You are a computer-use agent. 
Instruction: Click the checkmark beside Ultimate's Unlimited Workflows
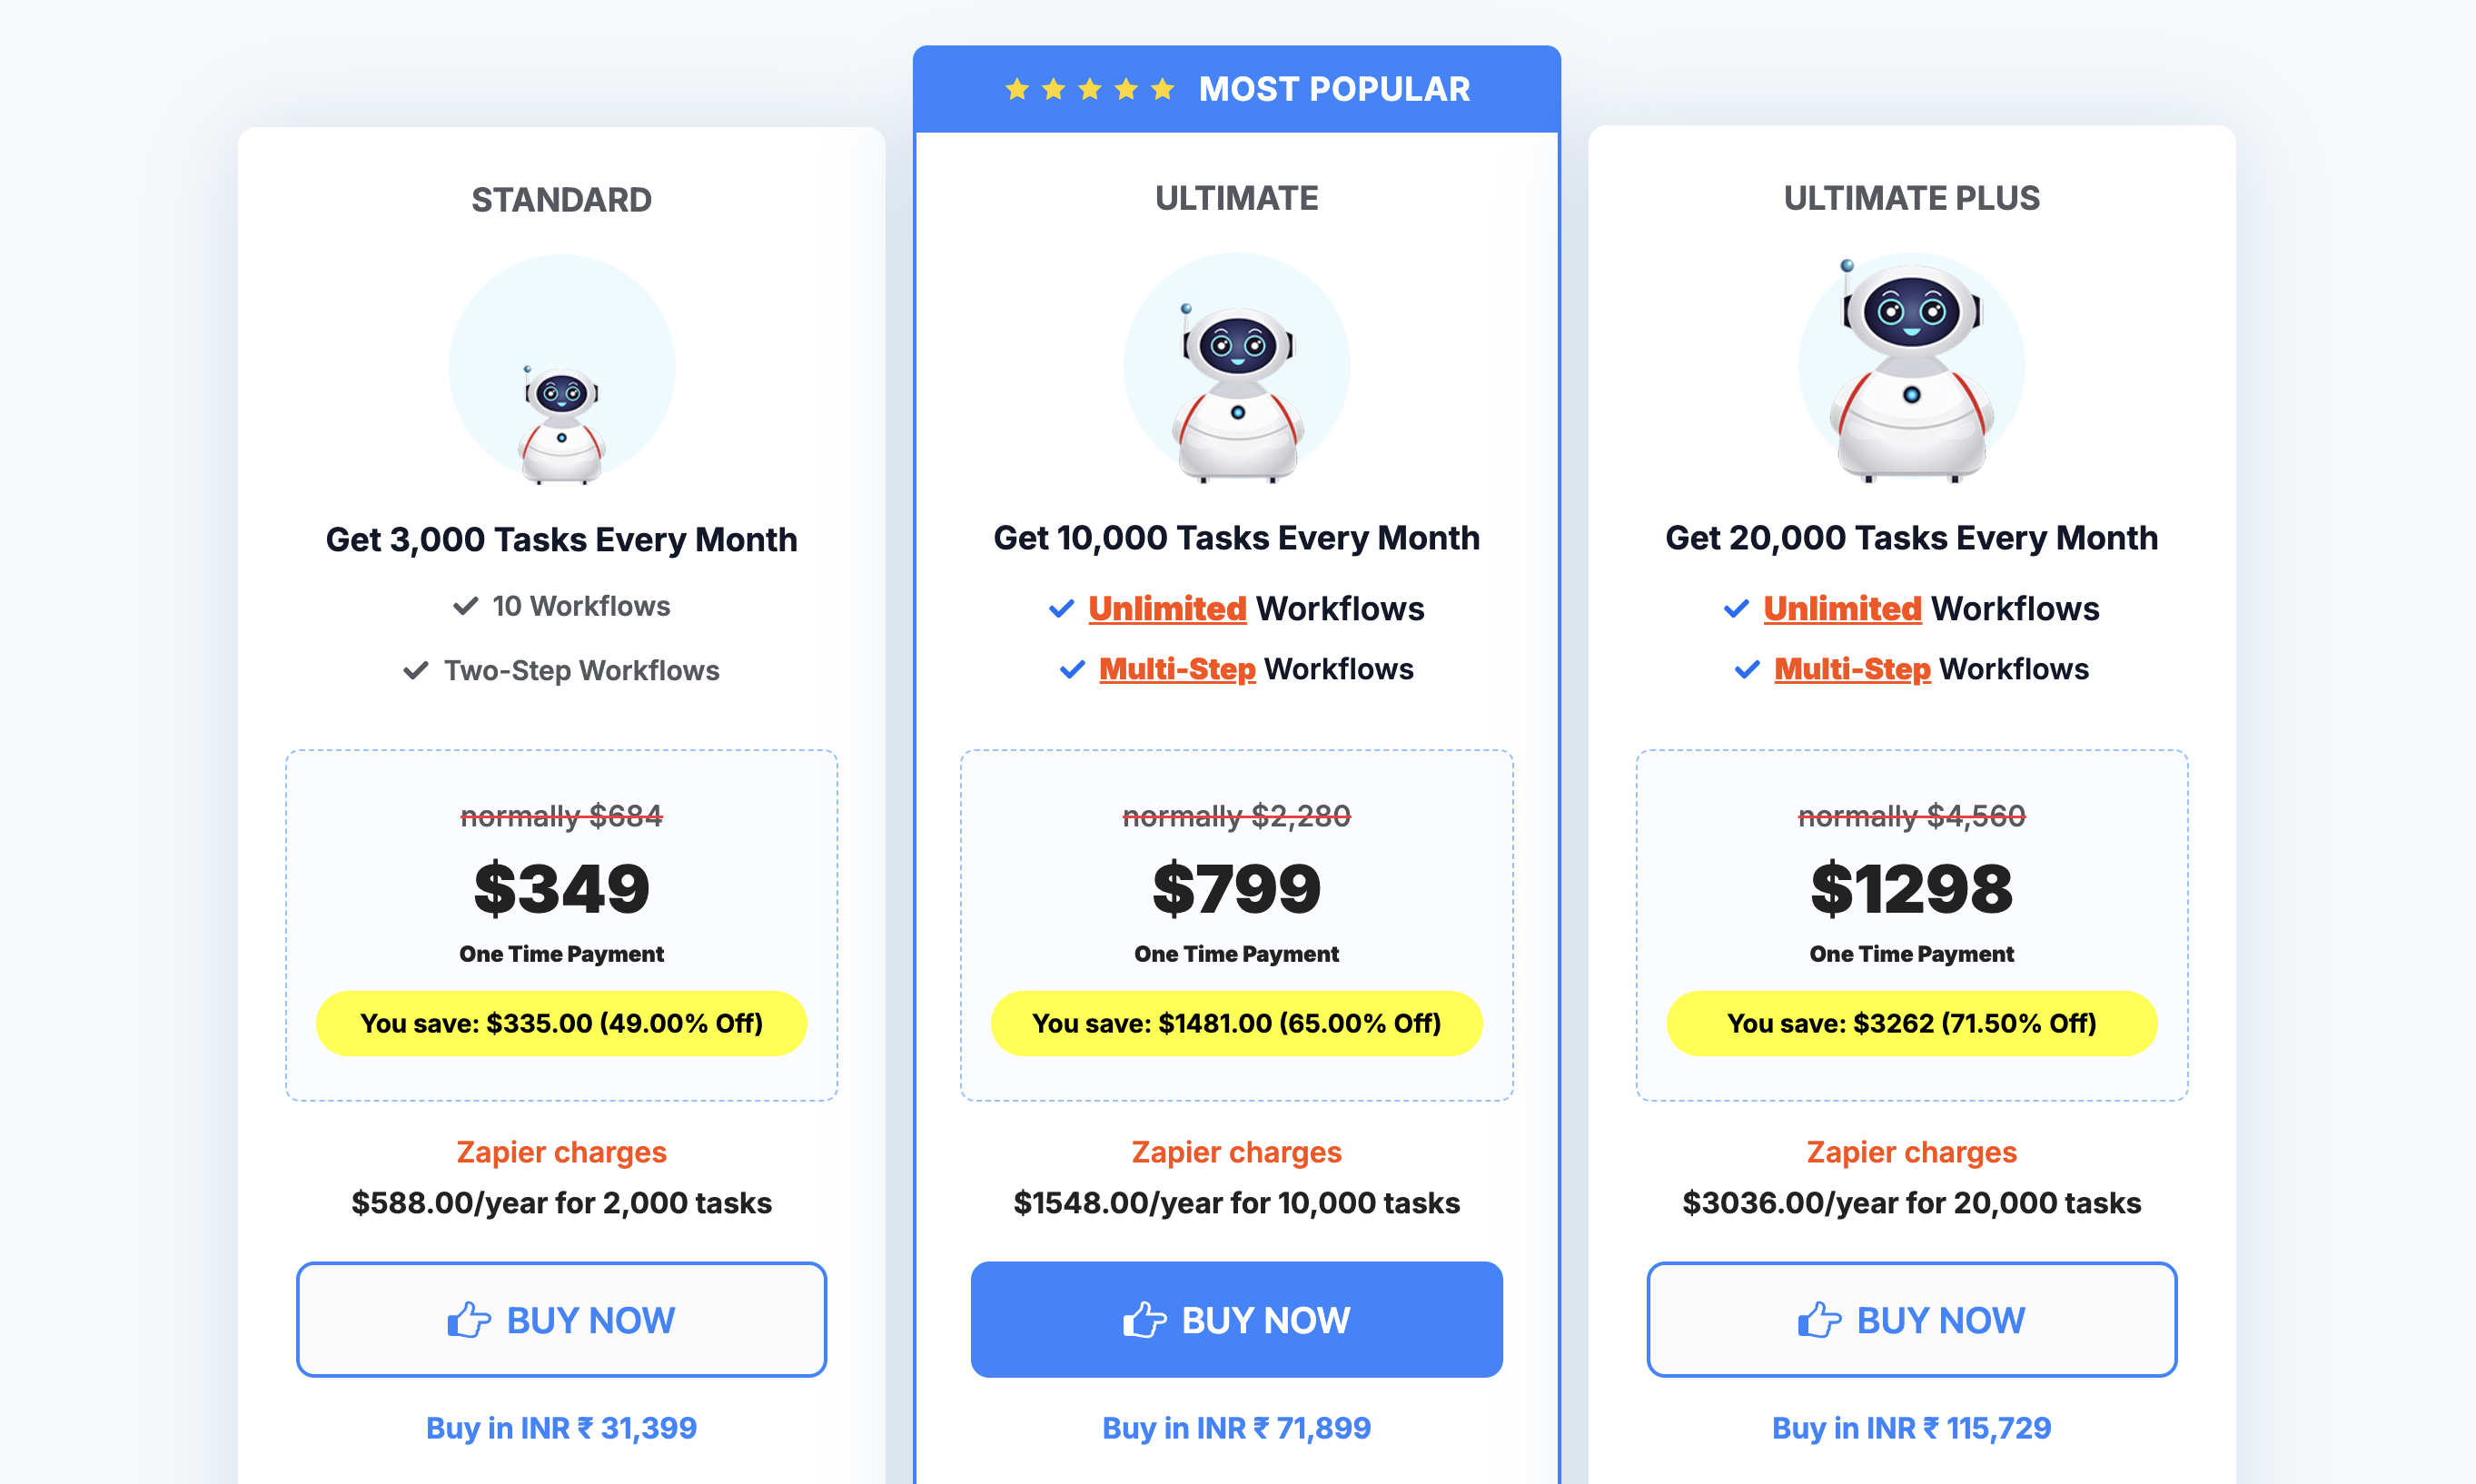[1063, 609]
